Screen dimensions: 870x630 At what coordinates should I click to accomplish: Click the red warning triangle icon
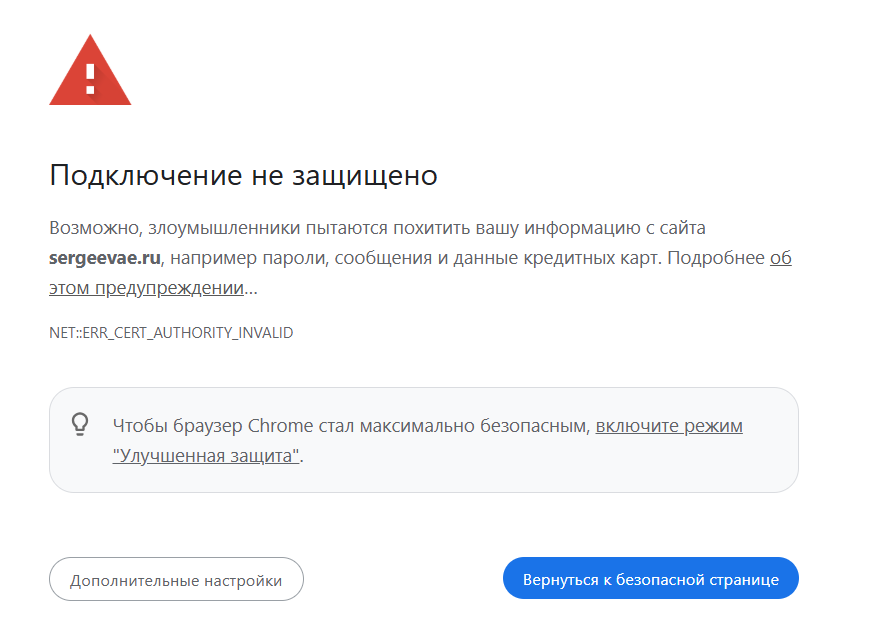point(90,70)
